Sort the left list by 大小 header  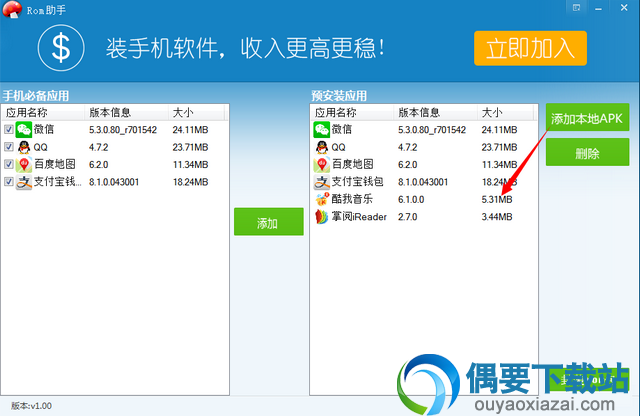point(196,112)
